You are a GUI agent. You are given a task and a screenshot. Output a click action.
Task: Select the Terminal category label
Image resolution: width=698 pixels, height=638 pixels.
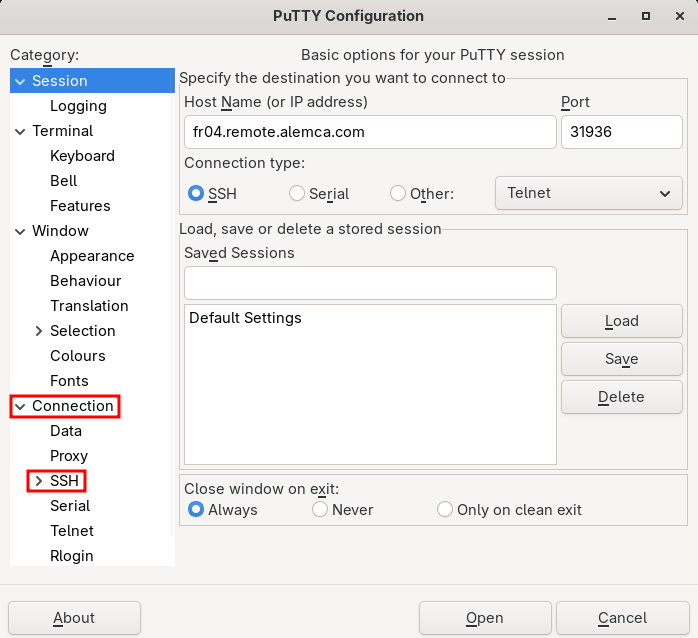[x=62, y=131]
